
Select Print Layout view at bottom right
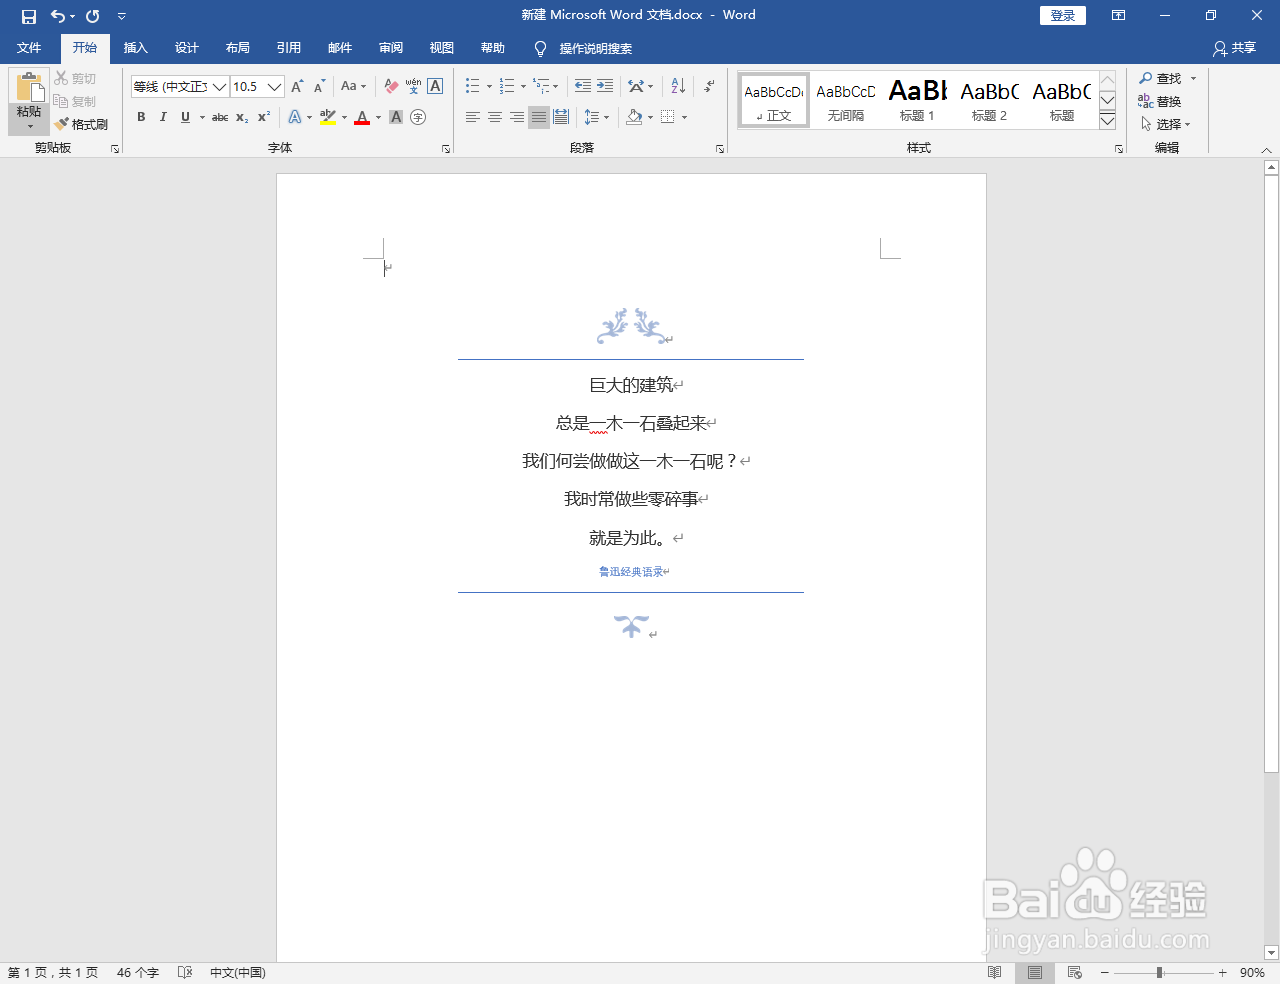click(1035, 972)
